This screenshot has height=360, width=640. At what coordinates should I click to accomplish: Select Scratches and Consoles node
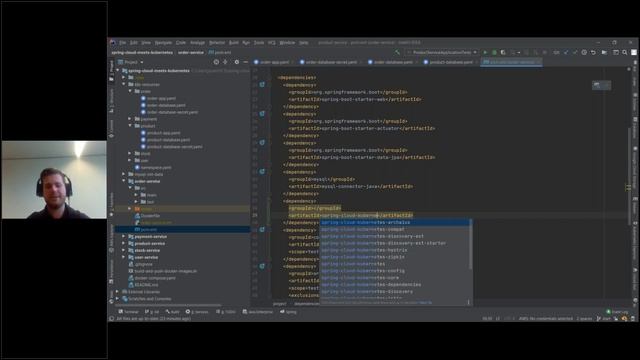(147, 299)
